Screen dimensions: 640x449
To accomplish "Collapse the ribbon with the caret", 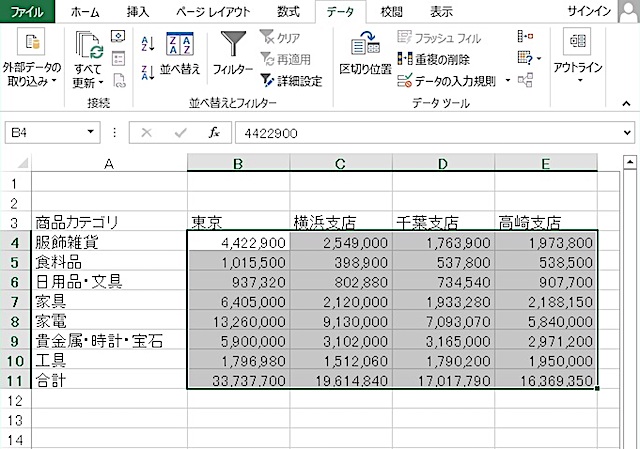I will click(626, 104).
